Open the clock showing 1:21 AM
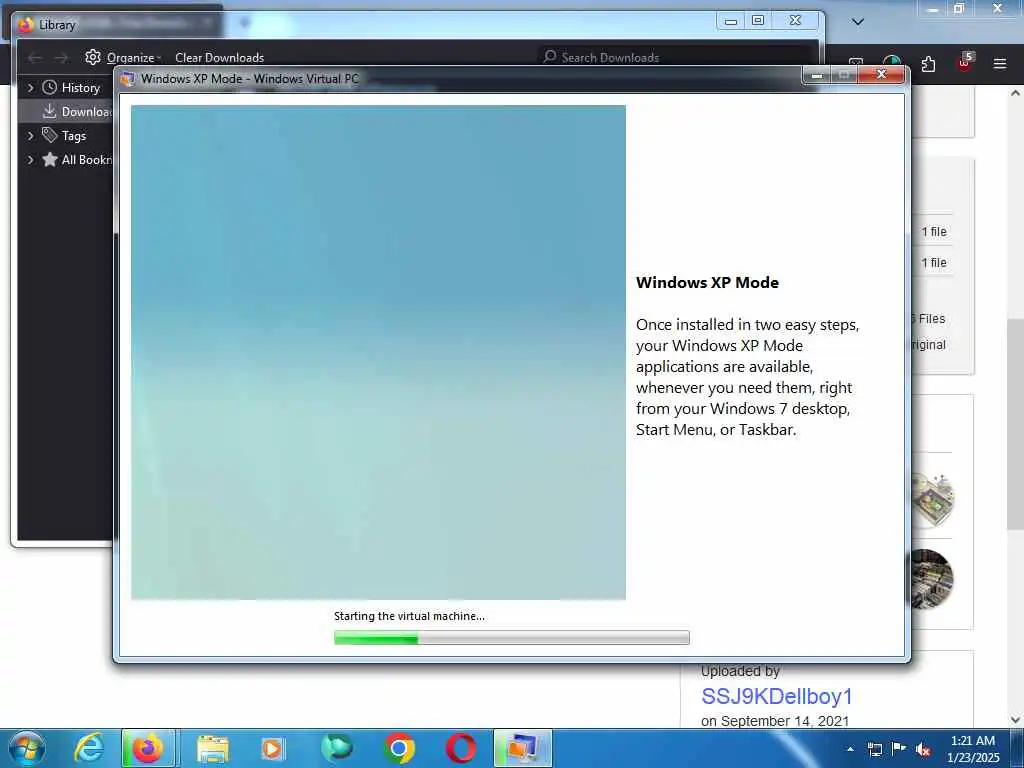Screen dimensions: 1024x768 [x=973, y=749]
